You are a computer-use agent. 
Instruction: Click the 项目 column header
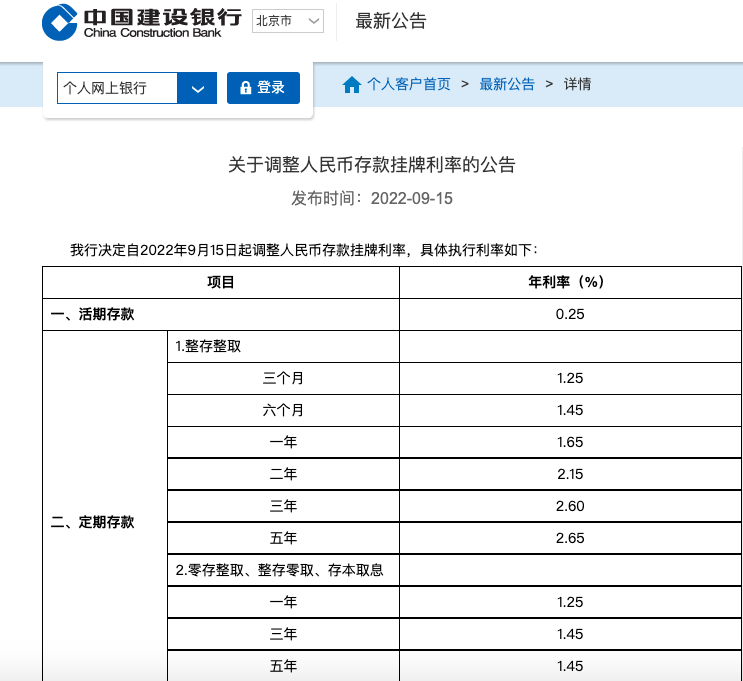[x=221, y=282]
